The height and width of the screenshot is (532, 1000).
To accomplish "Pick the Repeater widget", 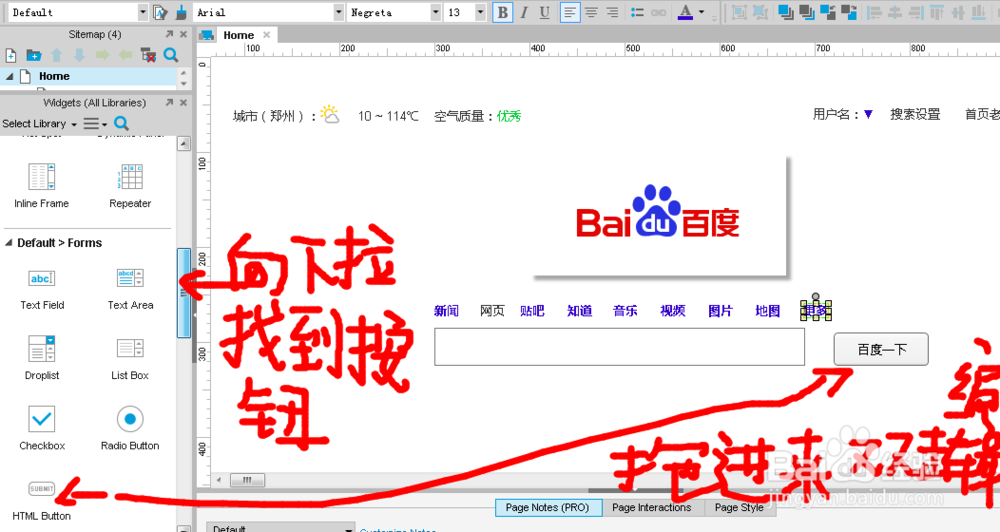I will (130, 186).
